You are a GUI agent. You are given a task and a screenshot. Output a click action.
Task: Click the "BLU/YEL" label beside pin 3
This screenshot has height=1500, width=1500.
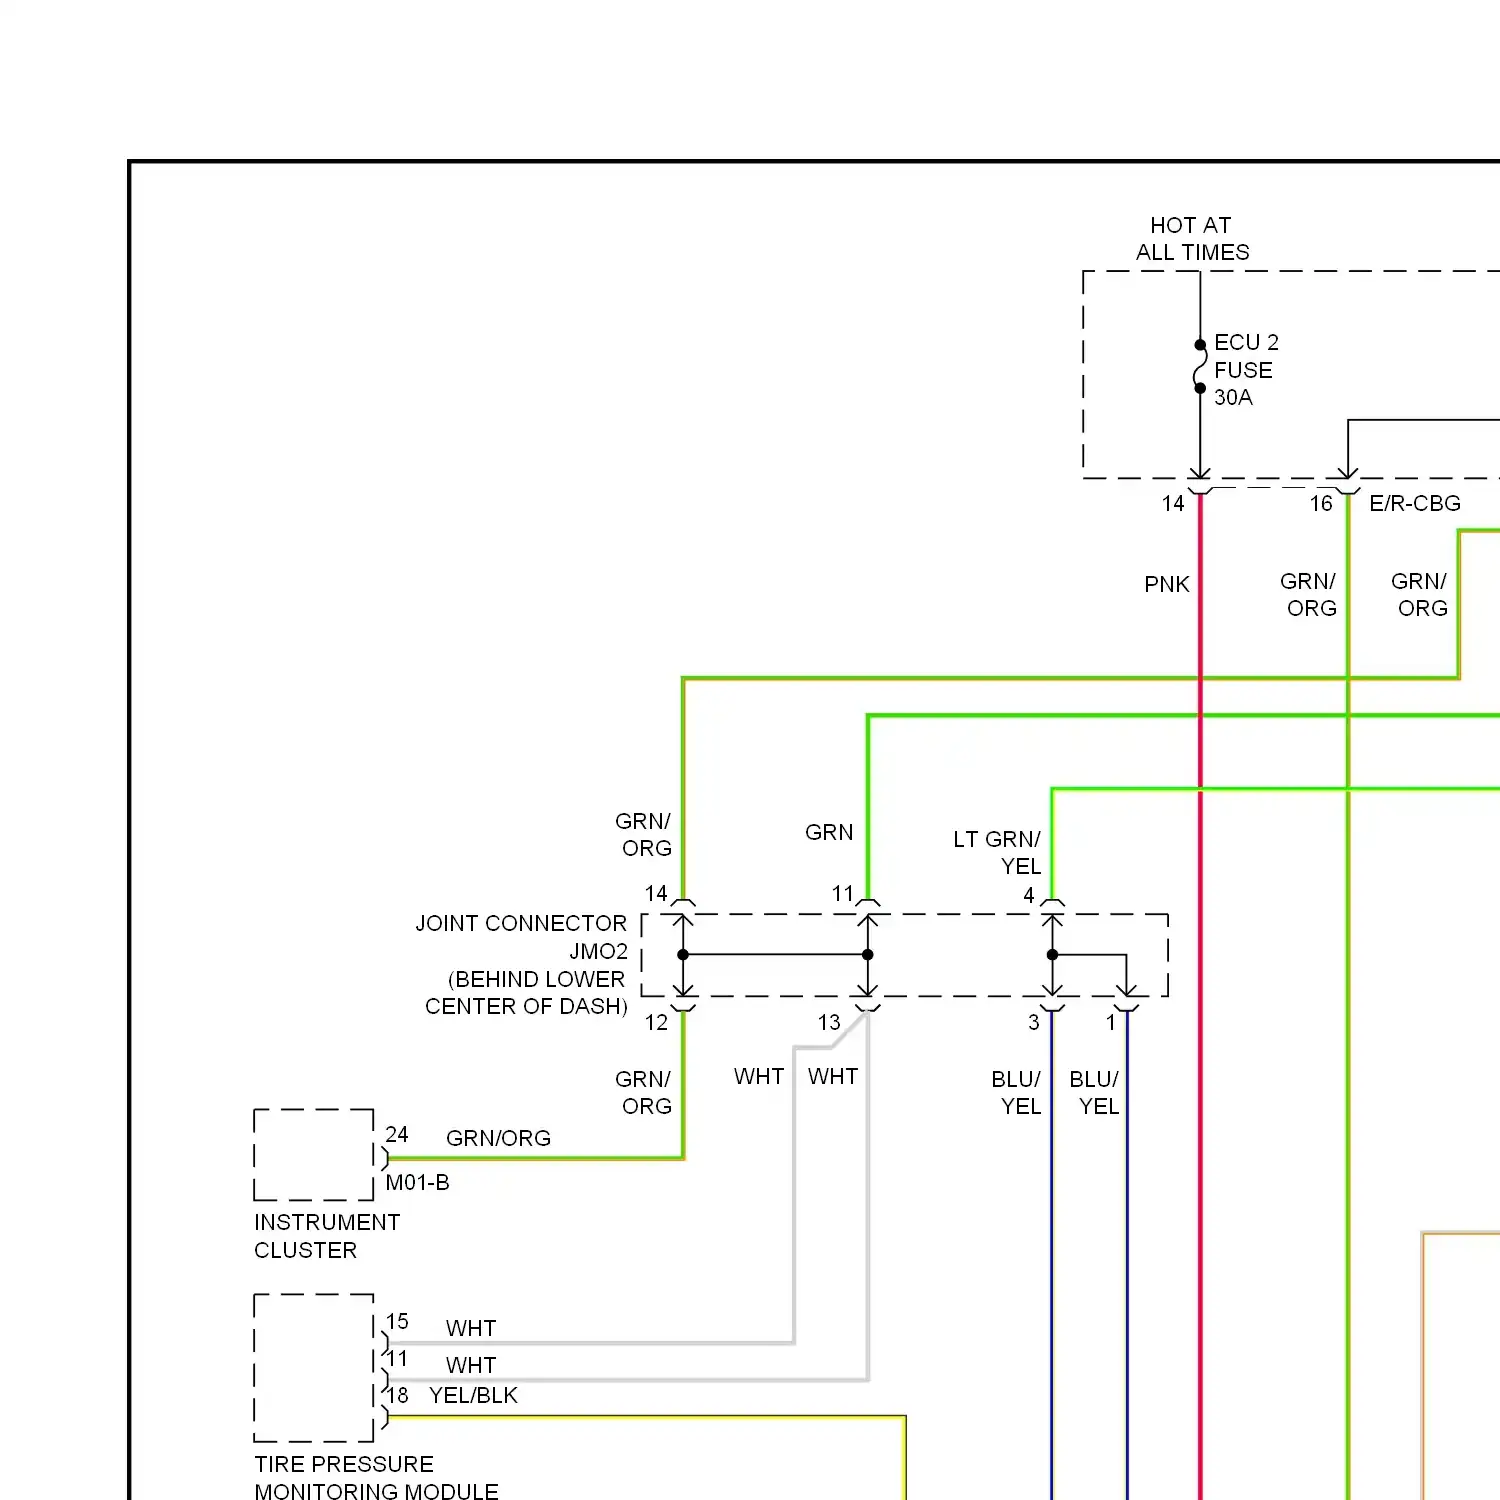1017,1093
